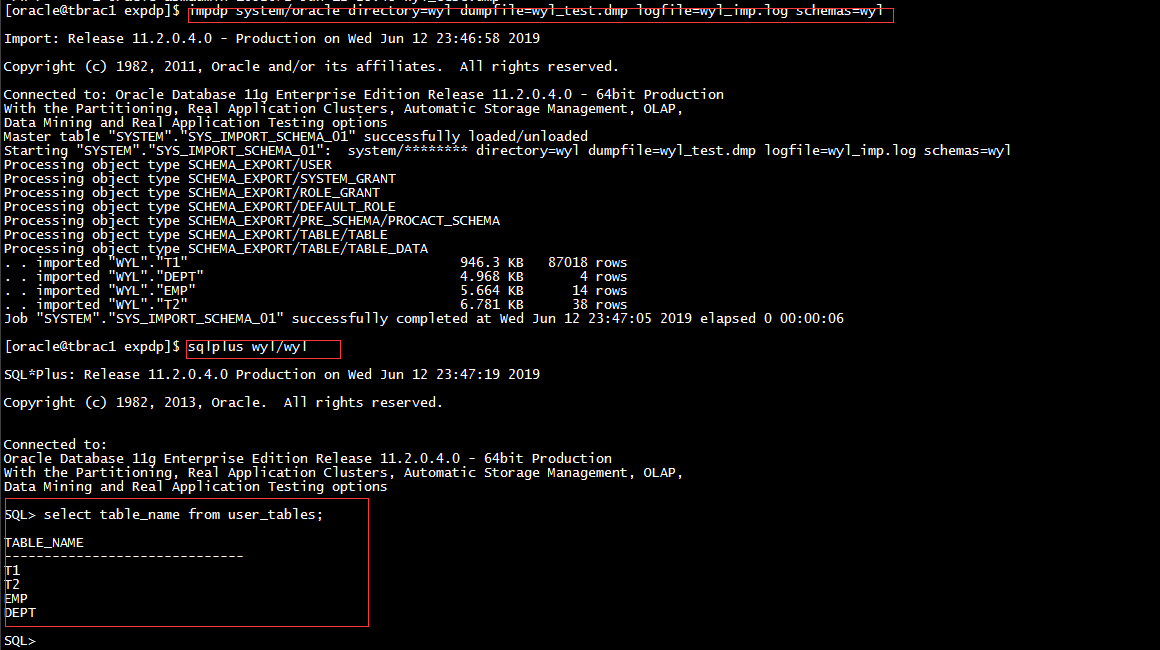The height and width of the screenshot is (650, 1160).
Task: Select the T1 table name in results
Action: (x=12, y=570)
